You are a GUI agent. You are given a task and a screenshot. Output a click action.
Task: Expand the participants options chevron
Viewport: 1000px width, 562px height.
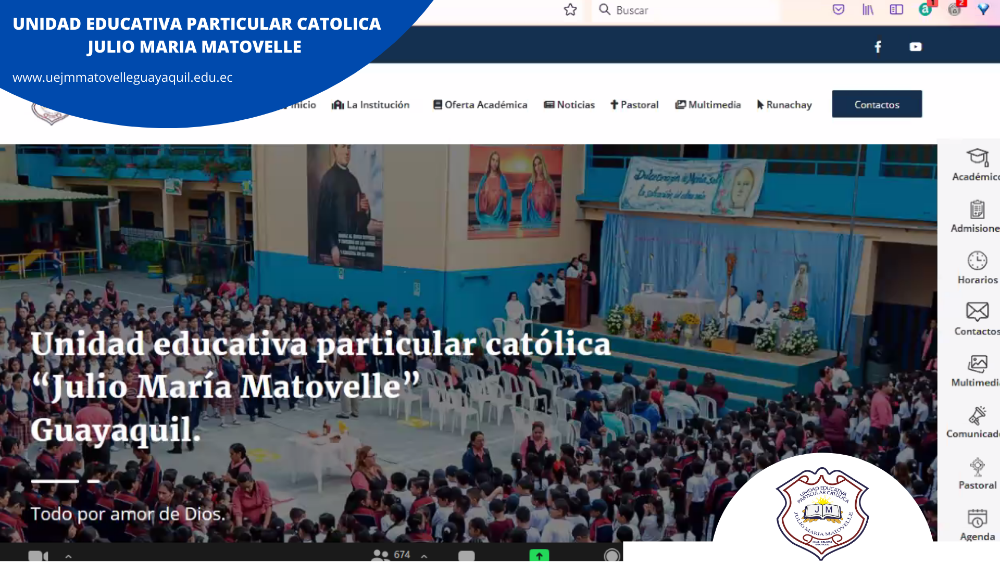pyautogui.click(x=423, y=556)
